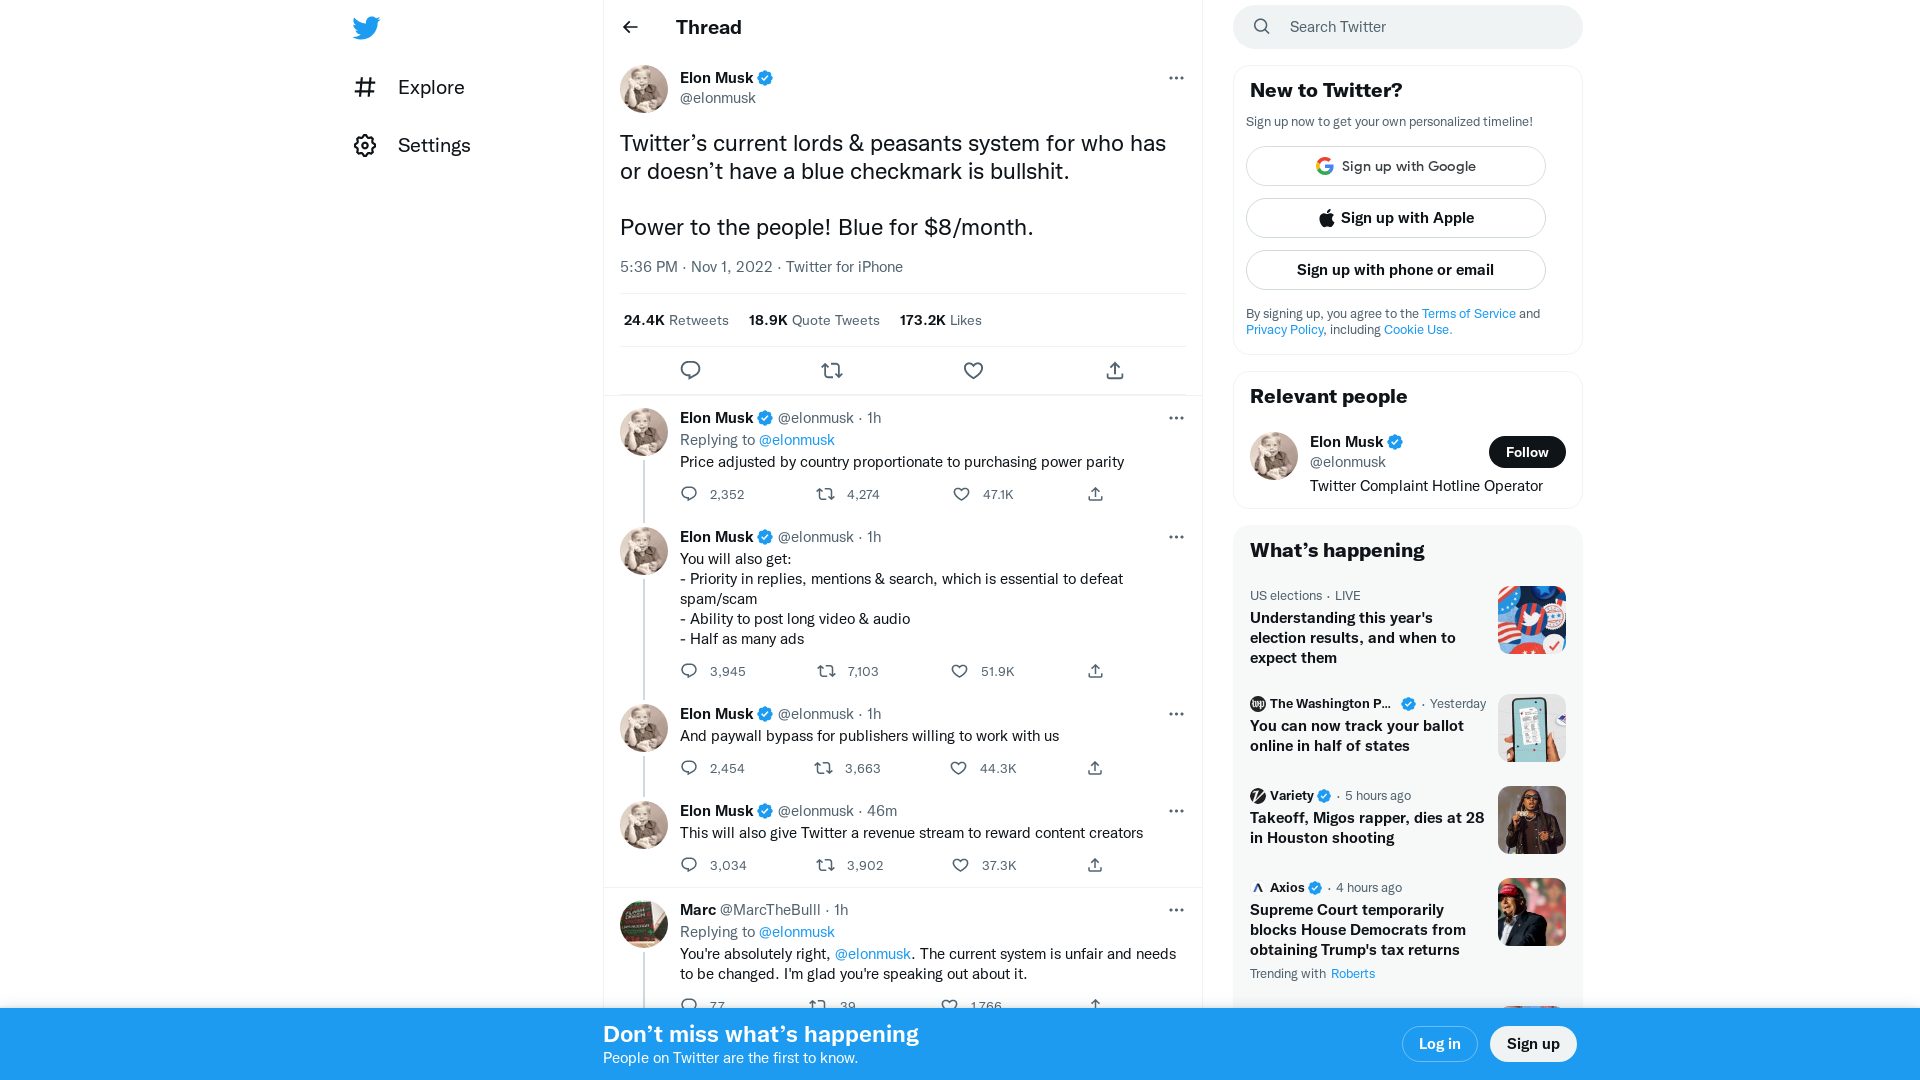Follow Elon Musk from Relevant people
This screenshot has height=1080, width=1920.
click(1526, 452)
